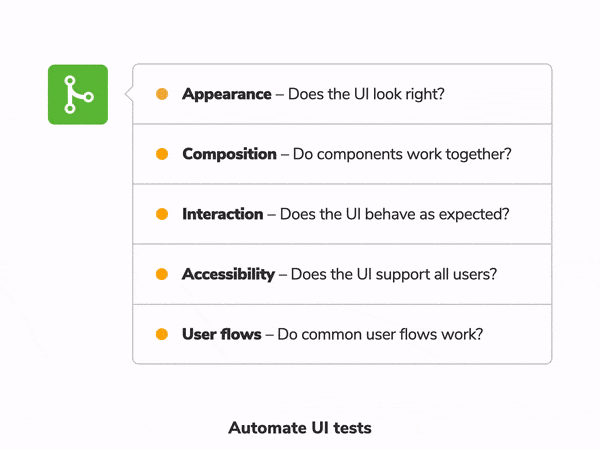Click the orange dot beside Composition
This screenshot has height=450, width=600.
point(162,154)
